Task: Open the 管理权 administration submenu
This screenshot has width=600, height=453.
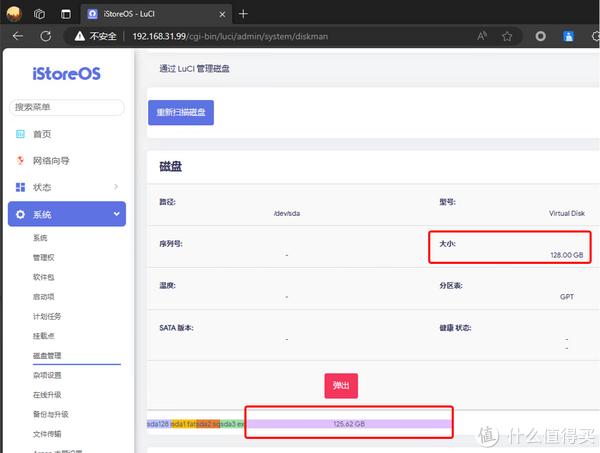Action: coord(44,257)
